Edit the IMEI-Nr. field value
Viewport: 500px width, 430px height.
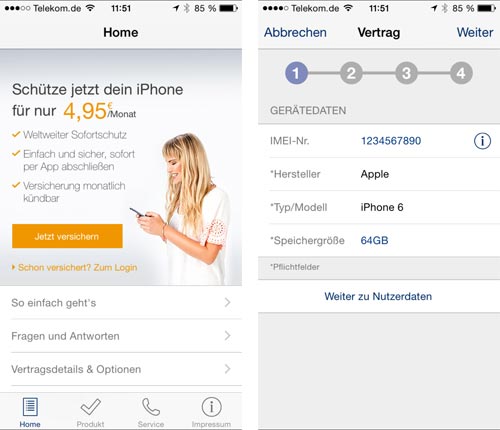[391, 141]
